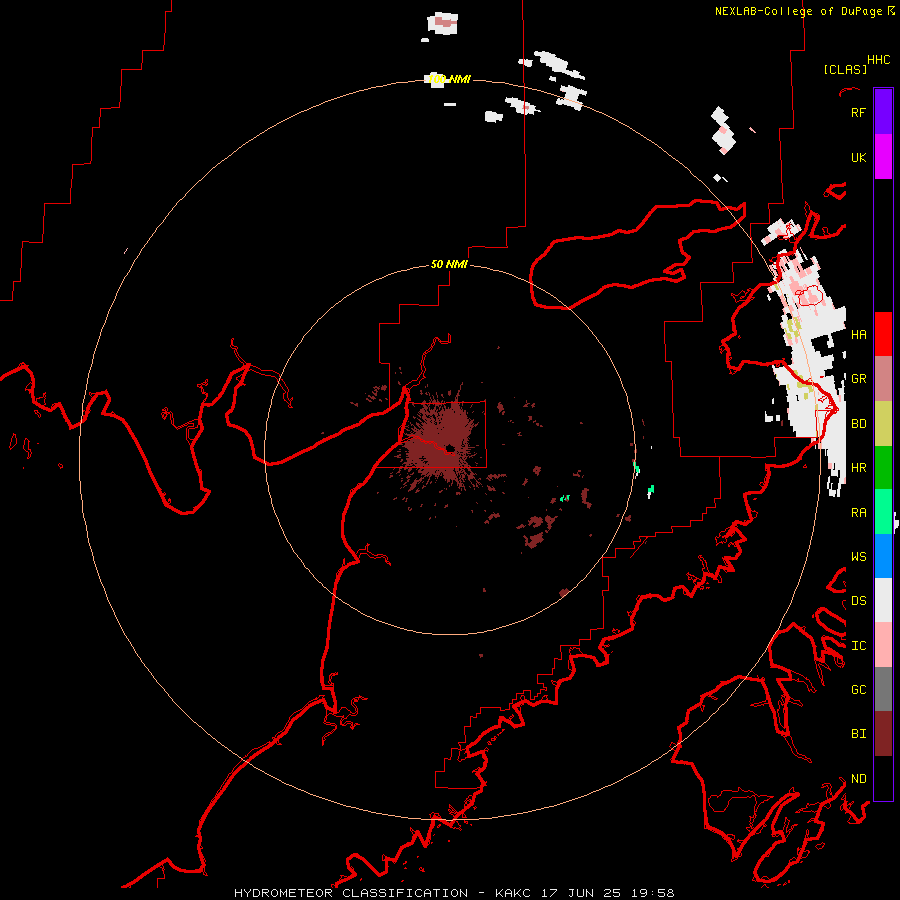The width and height of the screenshot is (900, 900).
Task: Click the 'HHC' product code text
Action: [878, 60]
